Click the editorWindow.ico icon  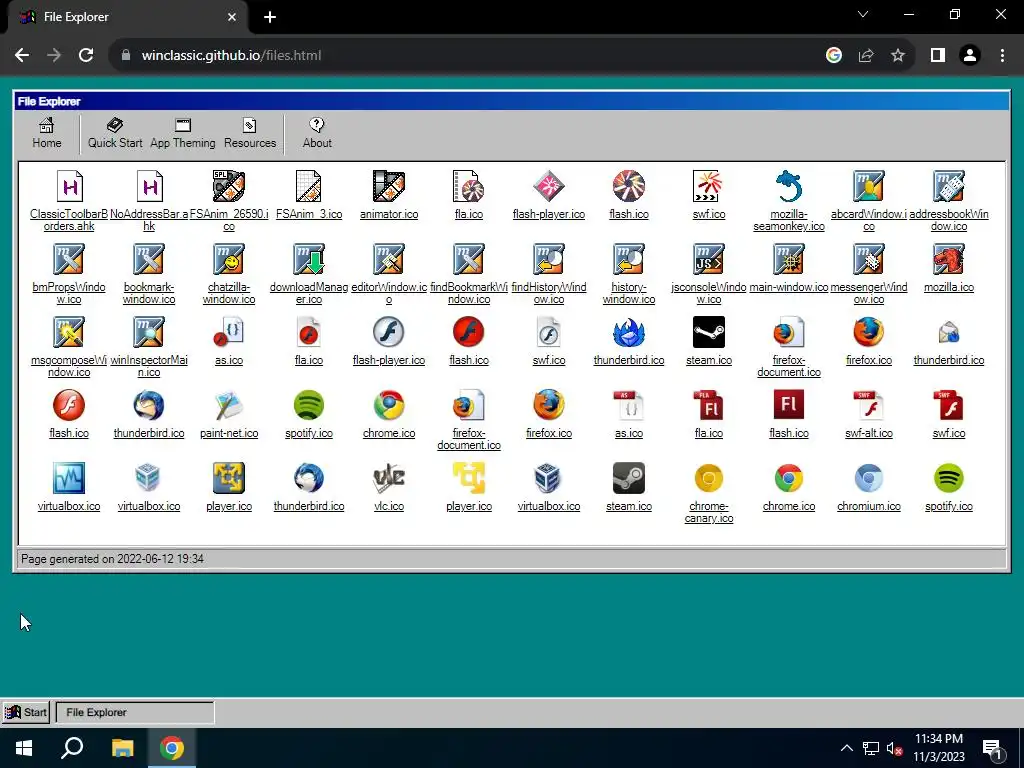point(389,259)
